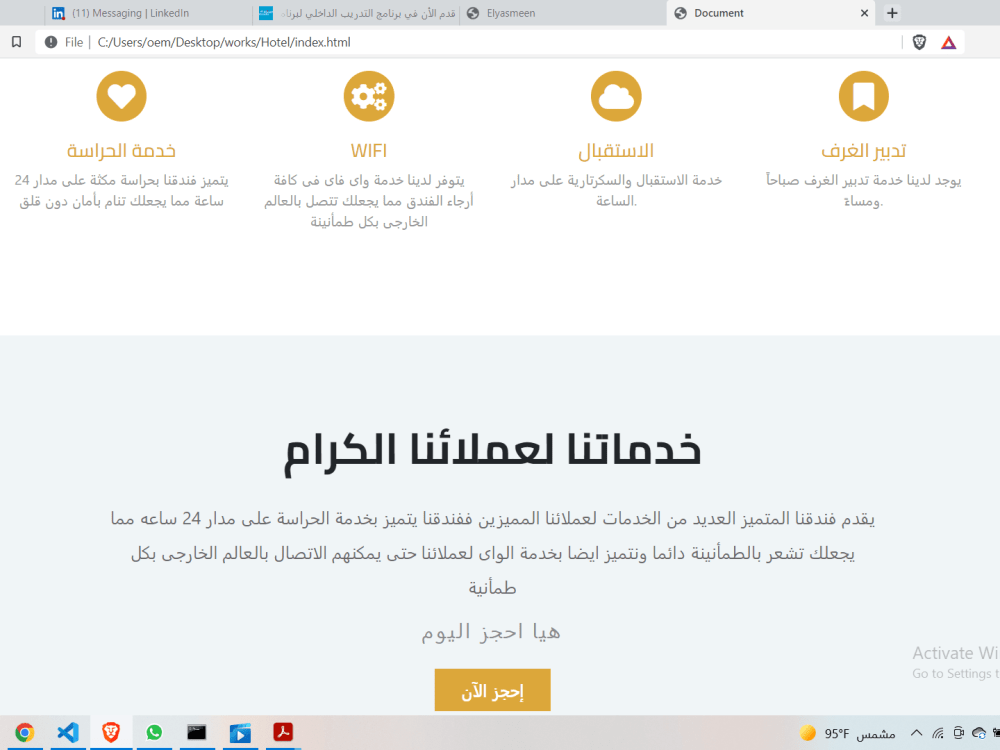The image size is (1000, 750).
Task: Click the cloud icon above الاستقبال
Action: coord(616,96)
